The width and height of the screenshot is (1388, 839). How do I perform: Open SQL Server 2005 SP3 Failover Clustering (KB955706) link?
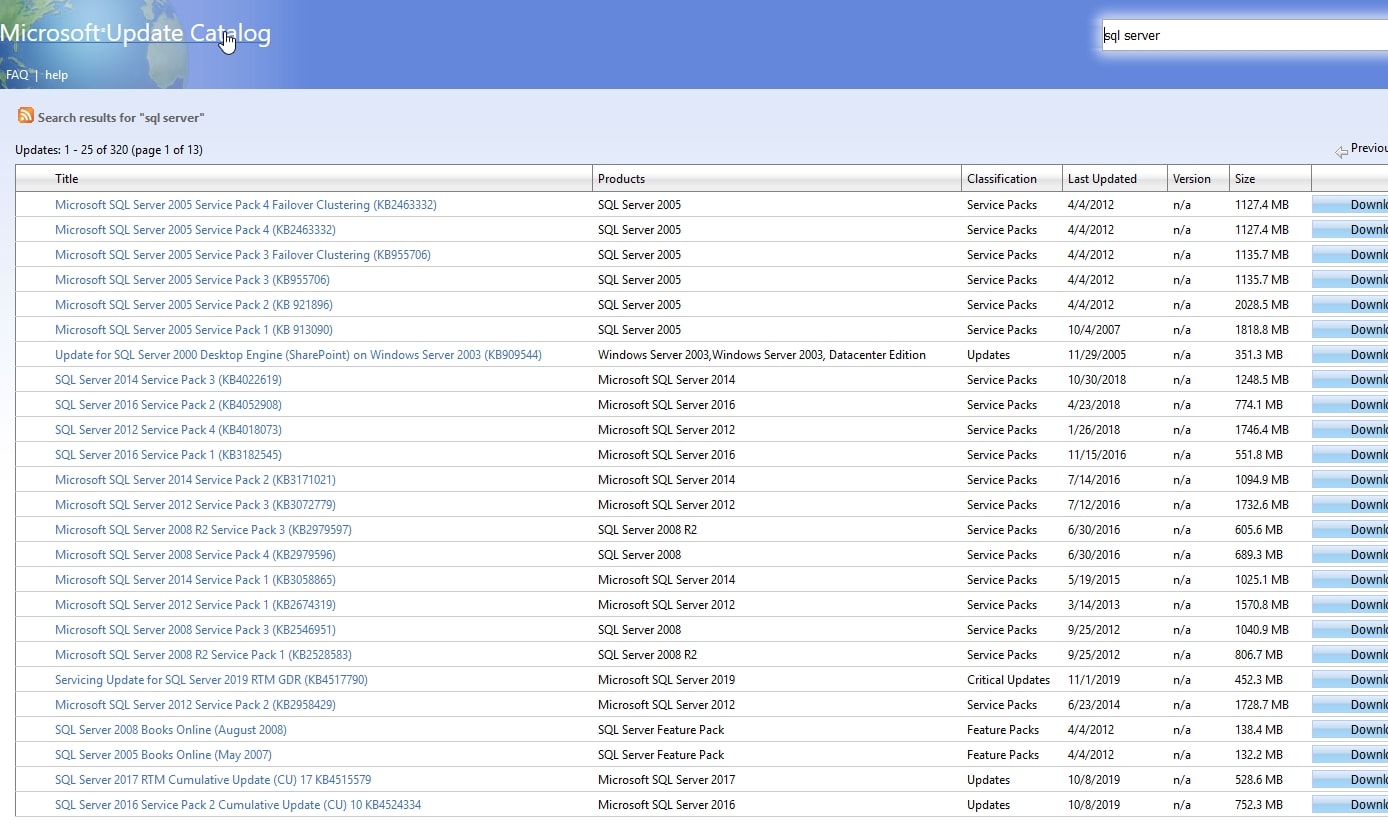point(243,255)
